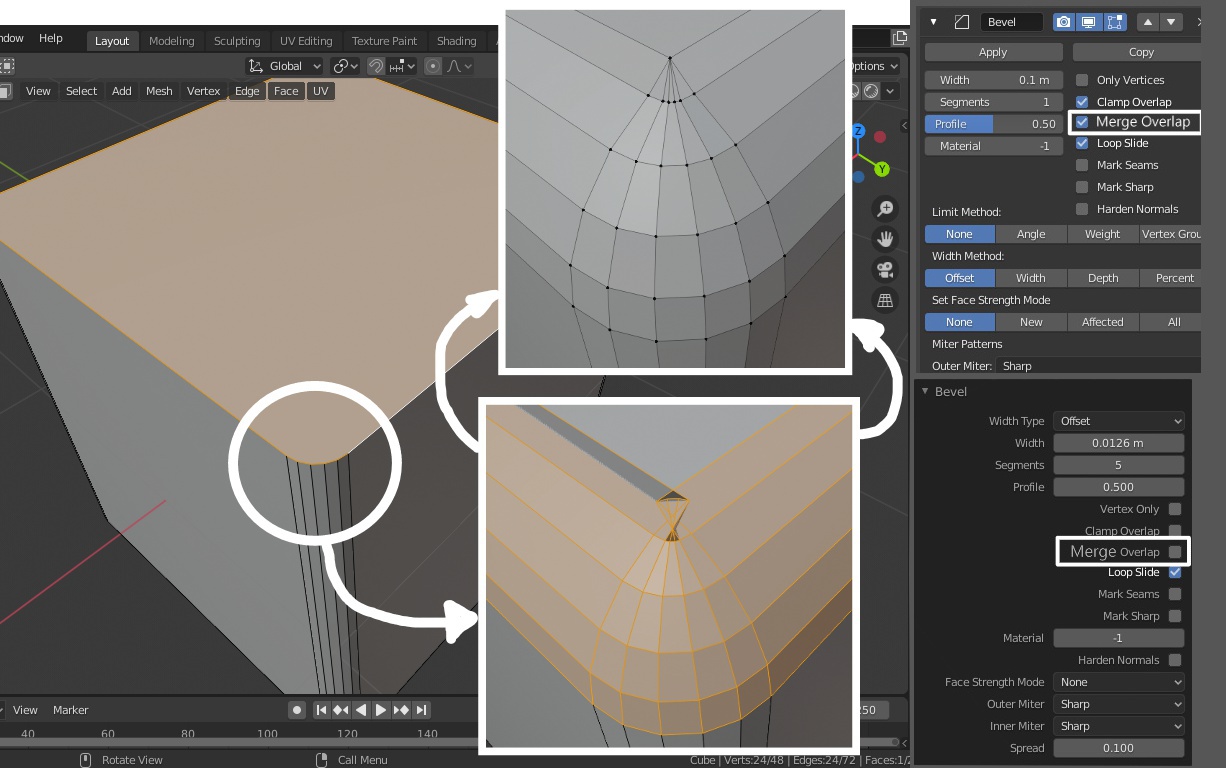
Task: Jump to timeline end
Action: coord(422,710)
